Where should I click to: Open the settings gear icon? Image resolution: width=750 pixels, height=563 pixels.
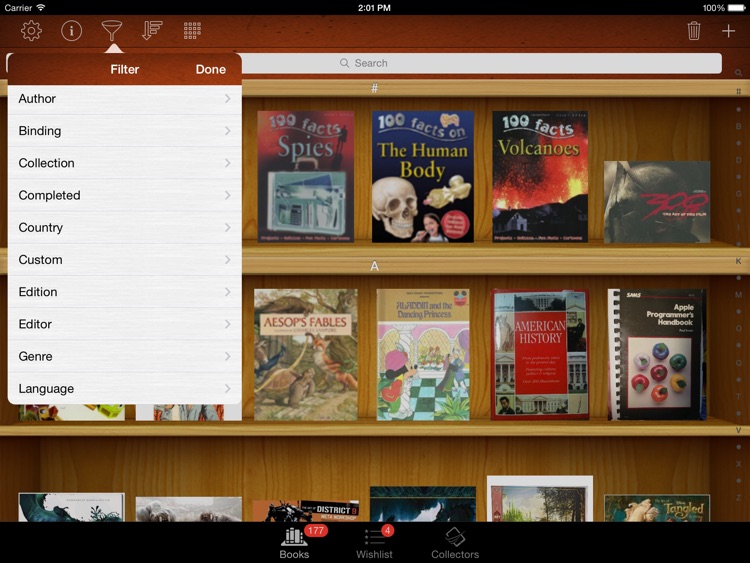coord(31,31)
